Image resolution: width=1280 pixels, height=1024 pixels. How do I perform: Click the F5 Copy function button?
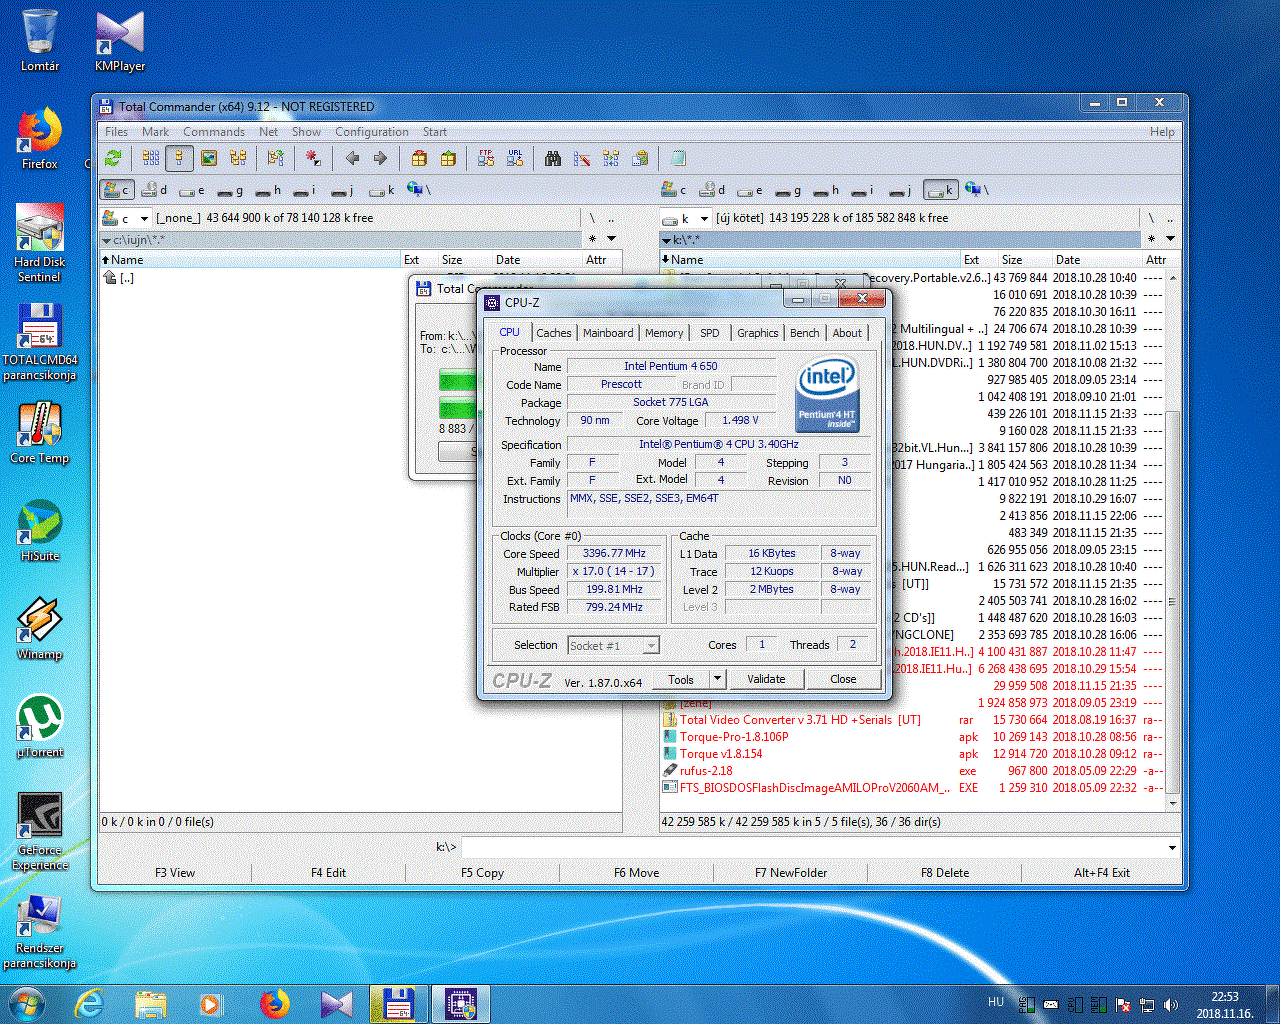click(x=482, y=873)
